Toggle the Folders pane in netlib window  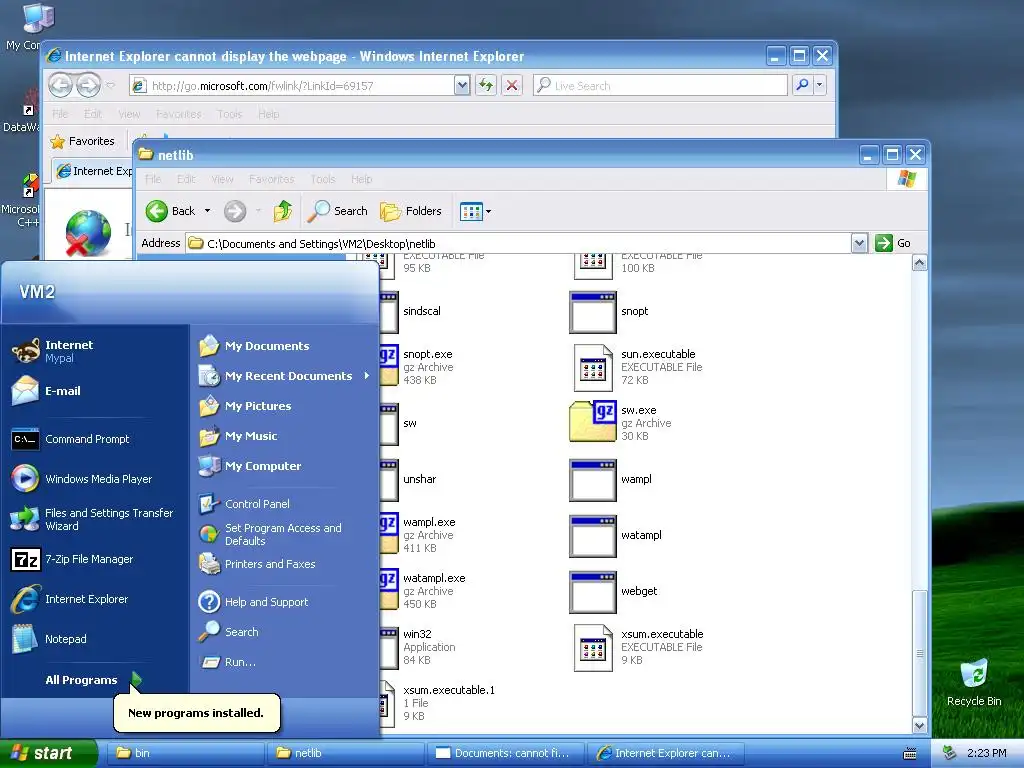pyautogui.click(x=411, y=211)
